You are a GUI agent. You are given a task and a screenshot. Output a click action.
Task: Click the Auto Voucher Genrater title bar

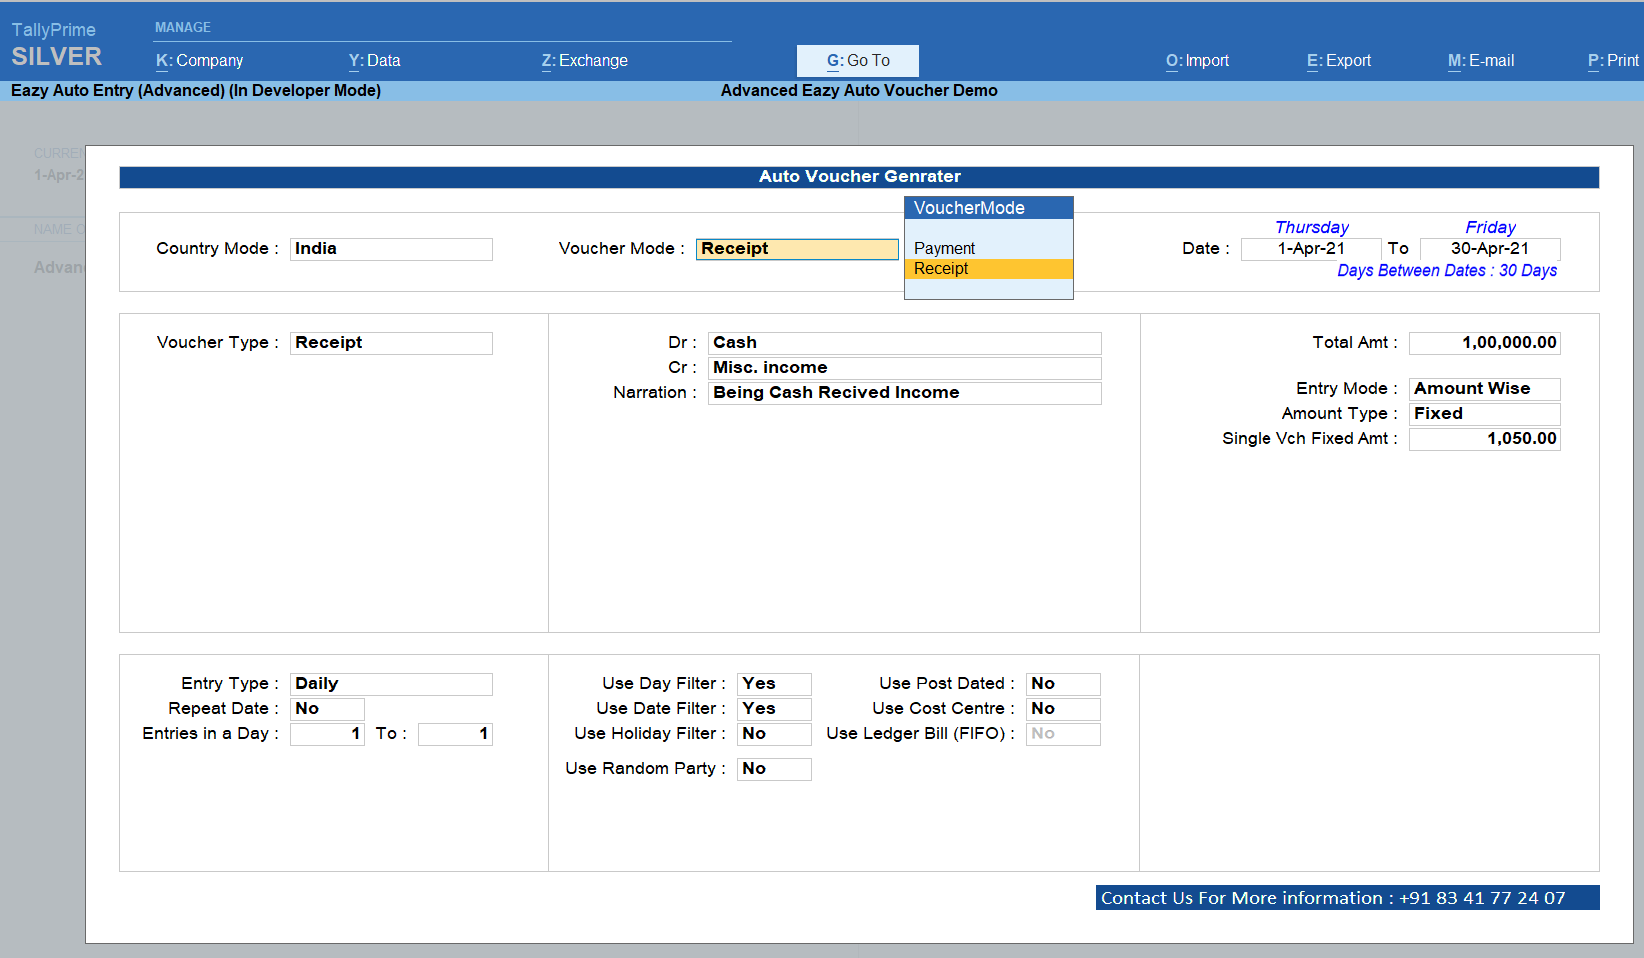(x=859, y=177)
